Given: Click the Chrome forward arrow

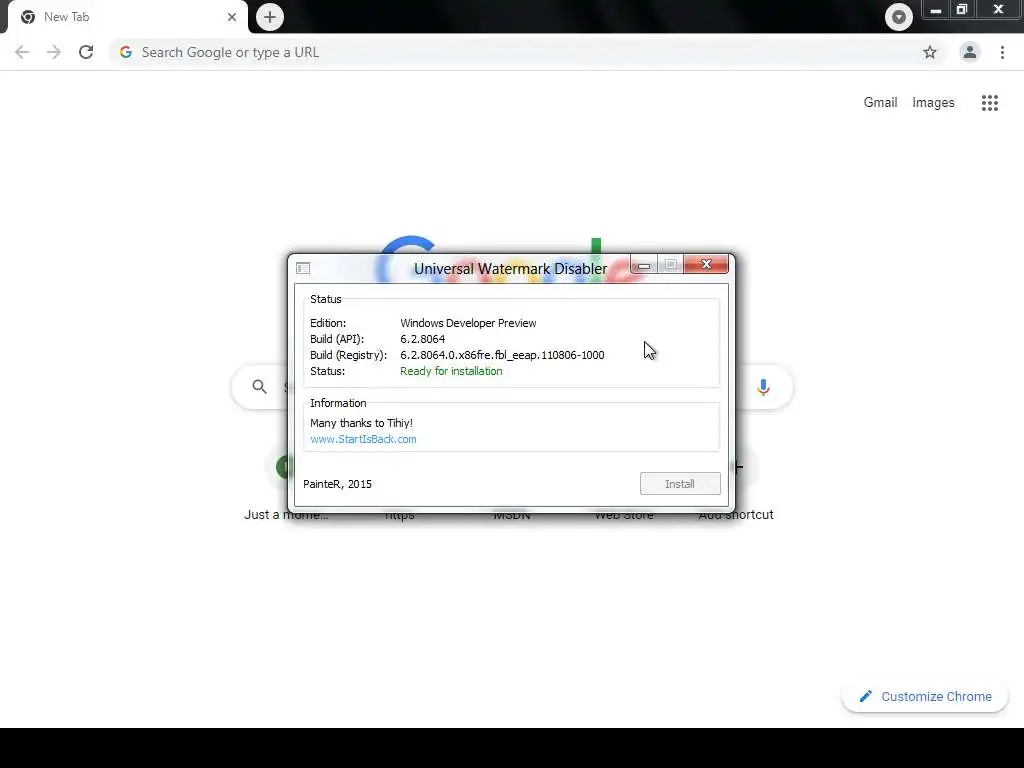Looking at the screenshot, I should point(54,52).
